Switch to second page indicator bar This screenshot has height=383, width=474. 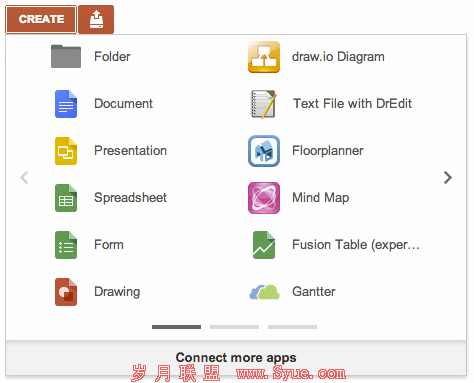[234, 327]
